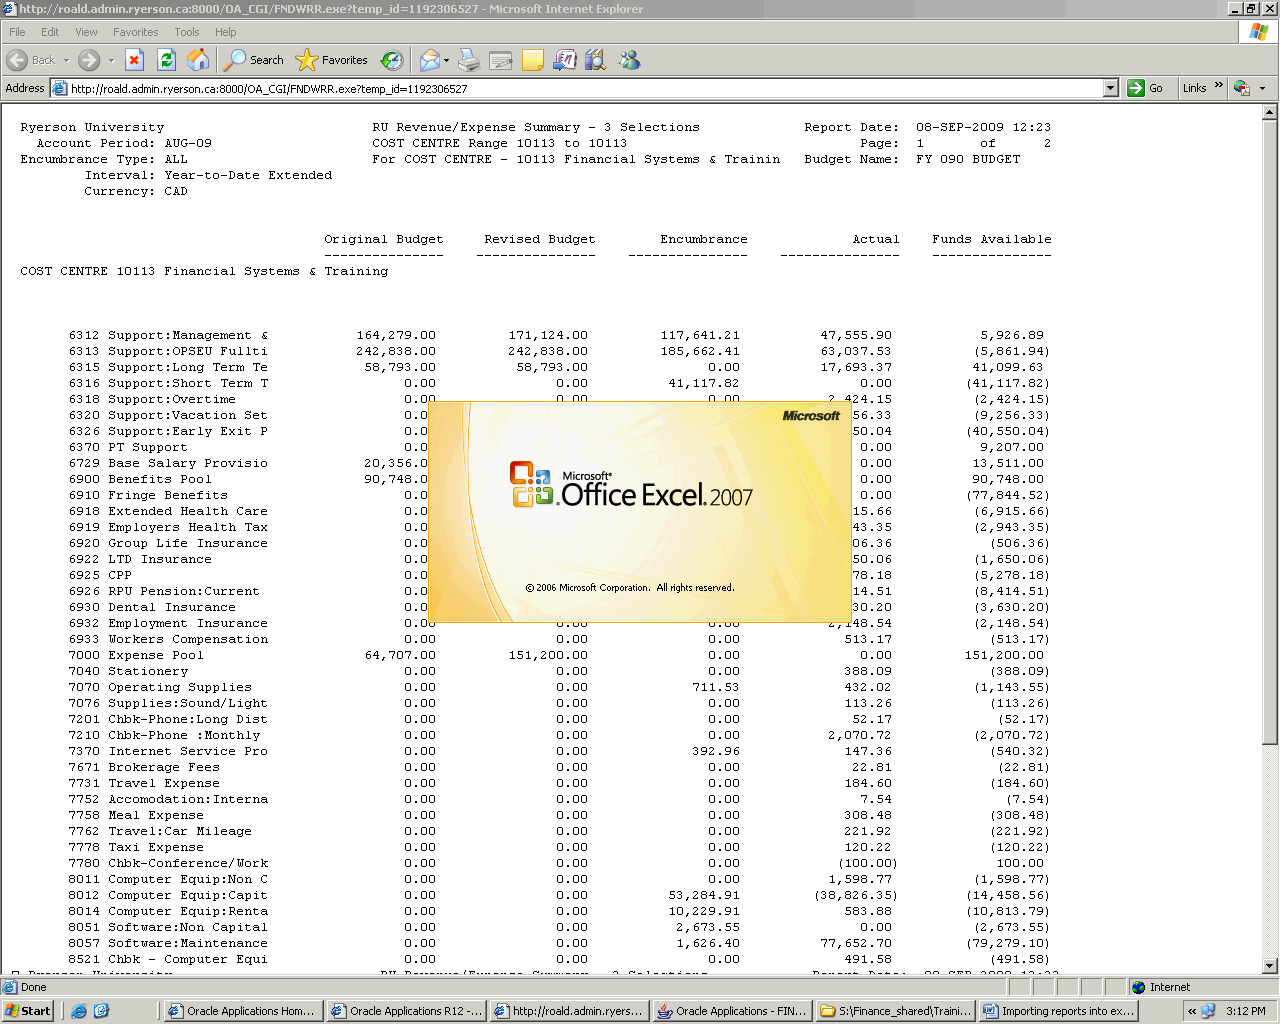Expand the address bar dropdown
Viewport: 1280px width, 1024px height.
click(1110, 88)
